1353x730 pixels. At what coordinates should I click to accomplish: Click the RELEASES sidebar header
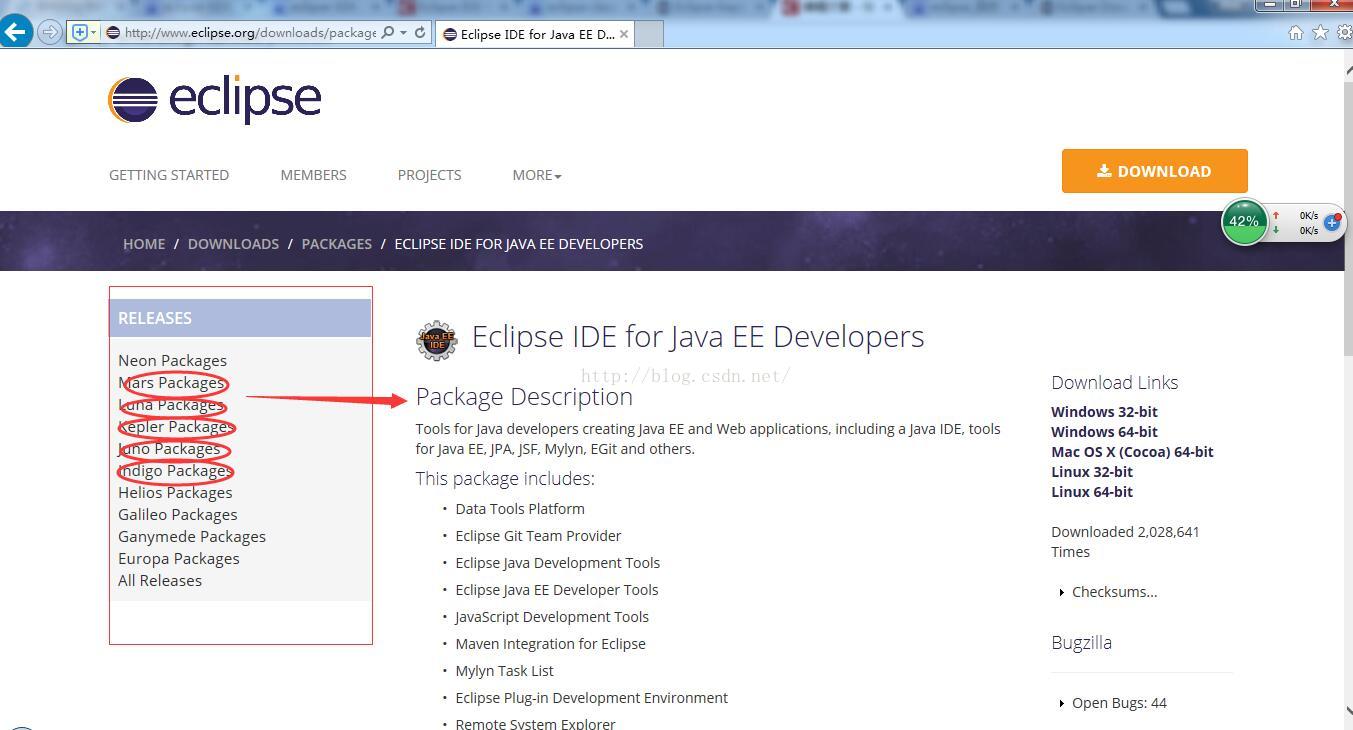240,318
